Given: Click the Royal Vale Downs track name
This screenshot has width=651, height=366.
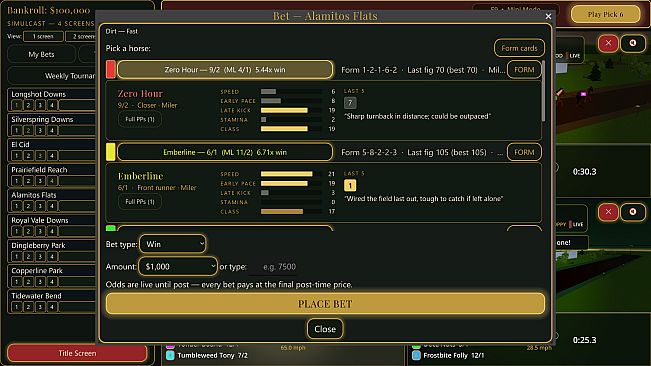Looking at the screenshot, I should point(40,220).
